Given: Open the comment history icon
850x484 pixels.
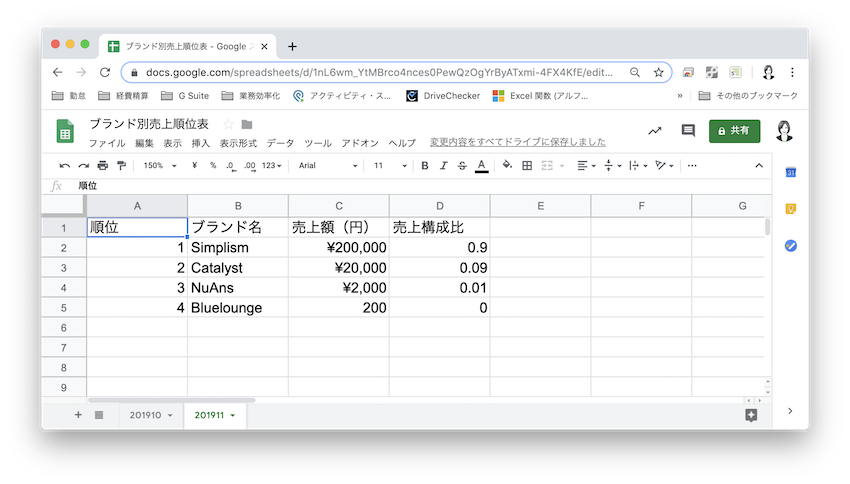Looking at the screenshot, I should 688,130.
